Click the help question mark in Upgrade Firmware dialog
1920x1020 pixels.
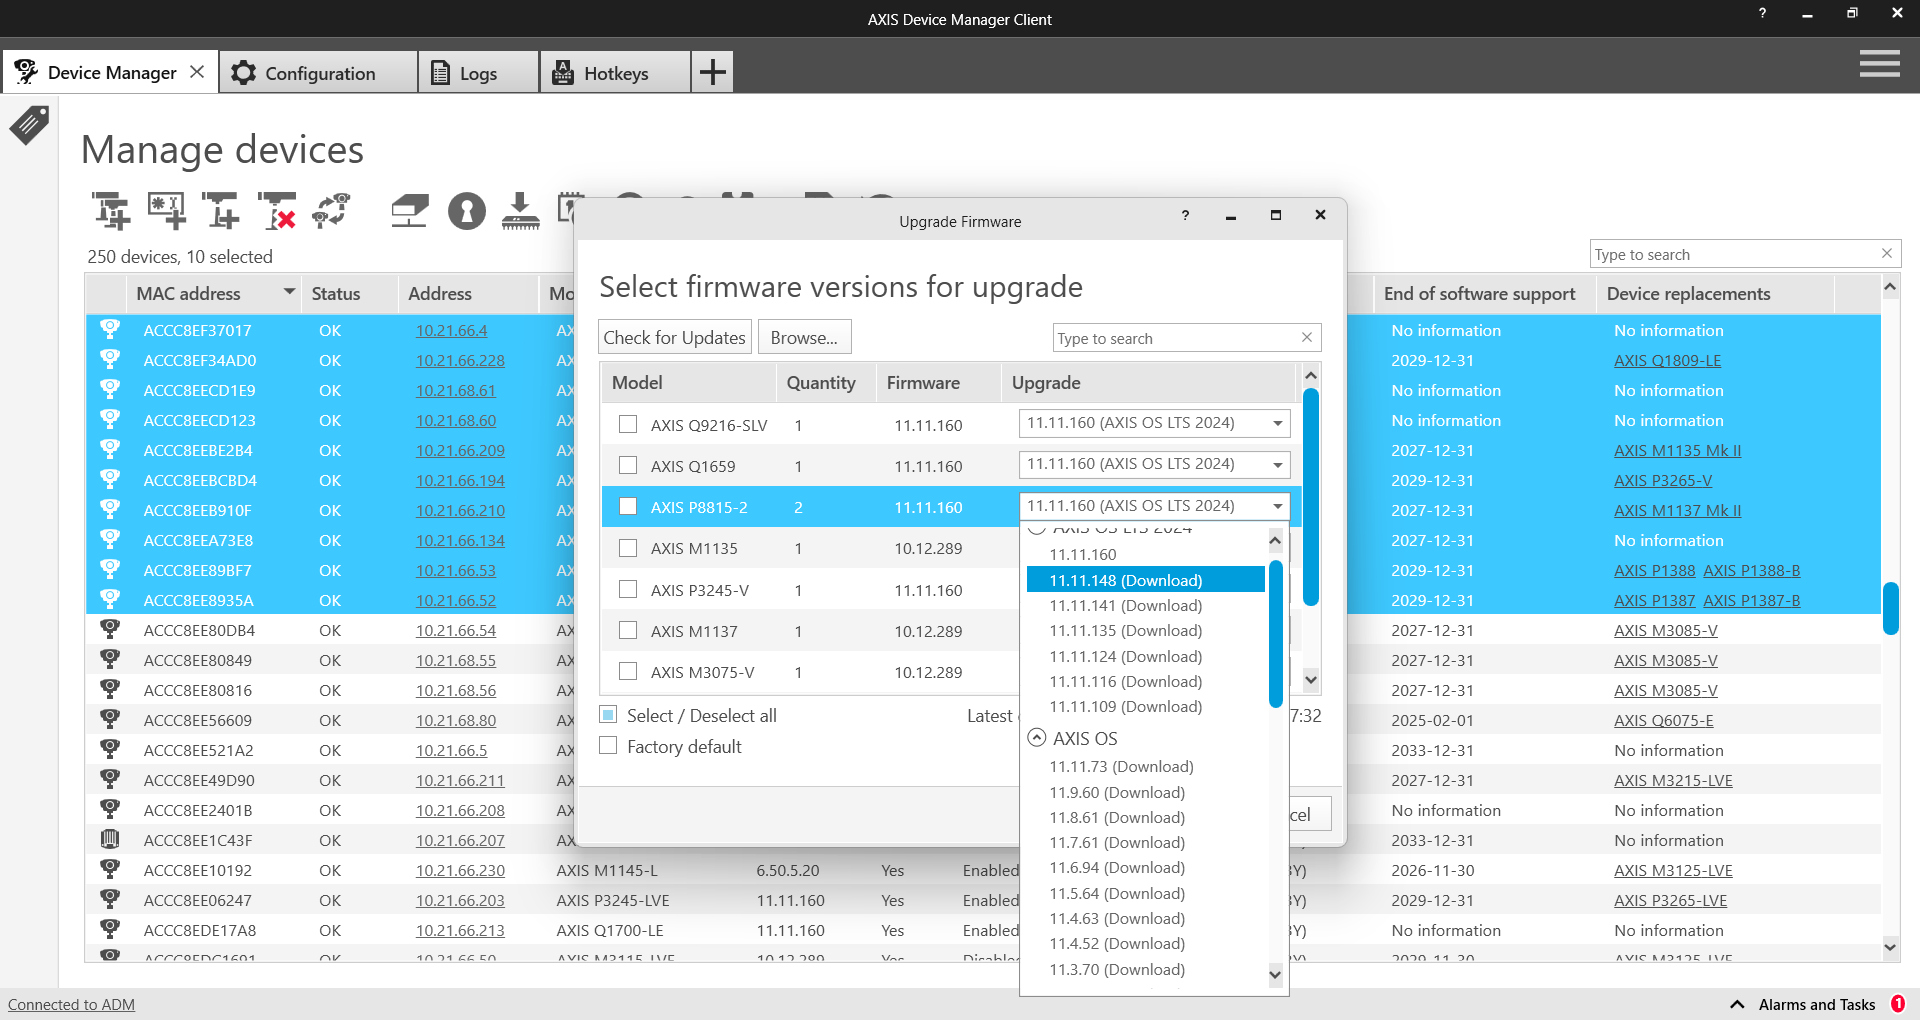click(x=1185, y=215)
